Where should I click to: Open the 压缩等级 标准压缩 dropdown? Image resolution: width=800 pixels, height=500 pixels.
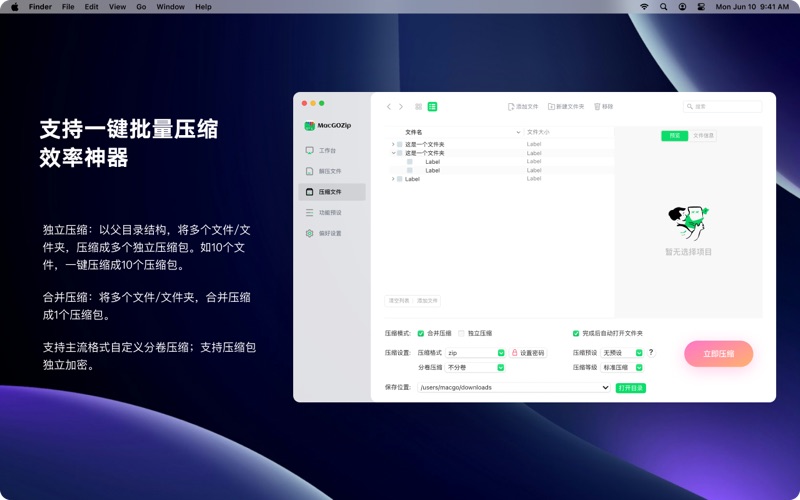point(622,367)
